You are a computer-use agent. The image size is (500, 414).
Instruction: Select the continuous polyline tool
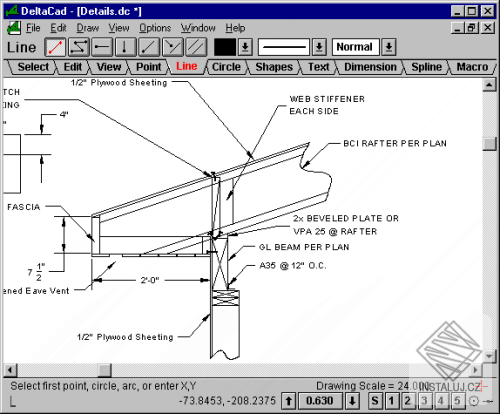pos(79,47)
